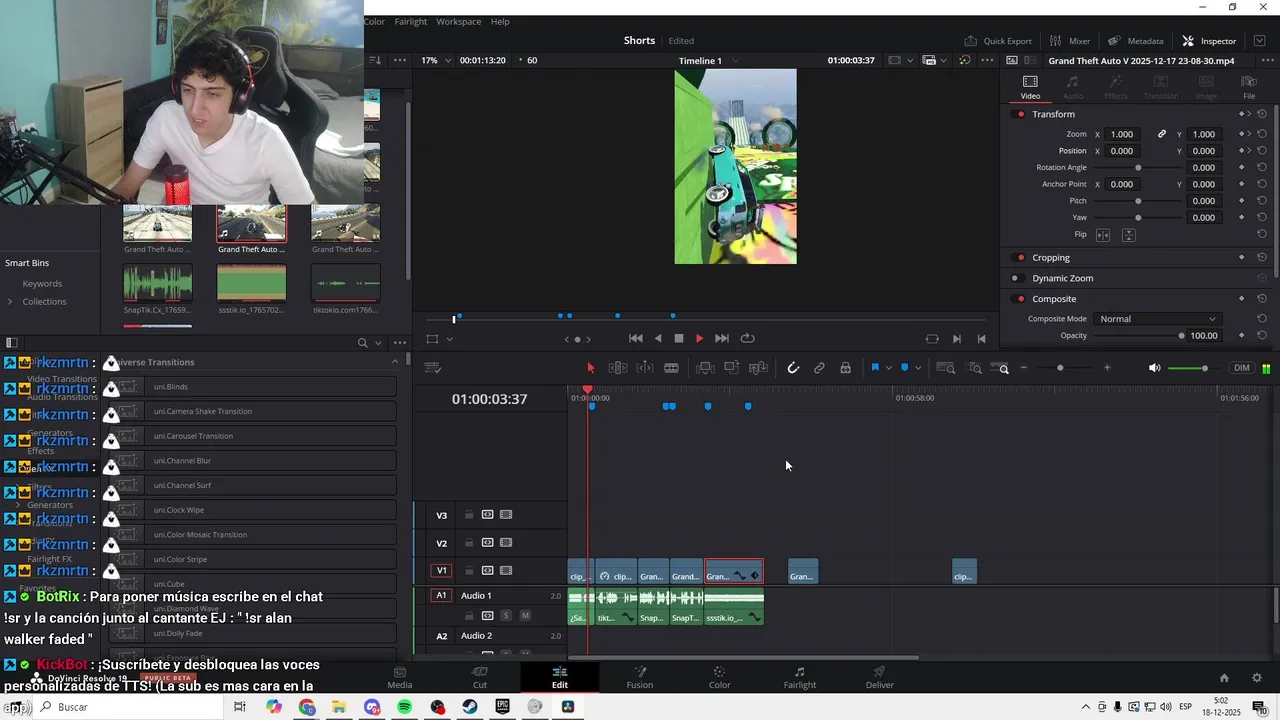Click the Detail Zoom icon
The width and height of the screenshot is (1280, 720).
pyautogui.click(x=975, y=368)
